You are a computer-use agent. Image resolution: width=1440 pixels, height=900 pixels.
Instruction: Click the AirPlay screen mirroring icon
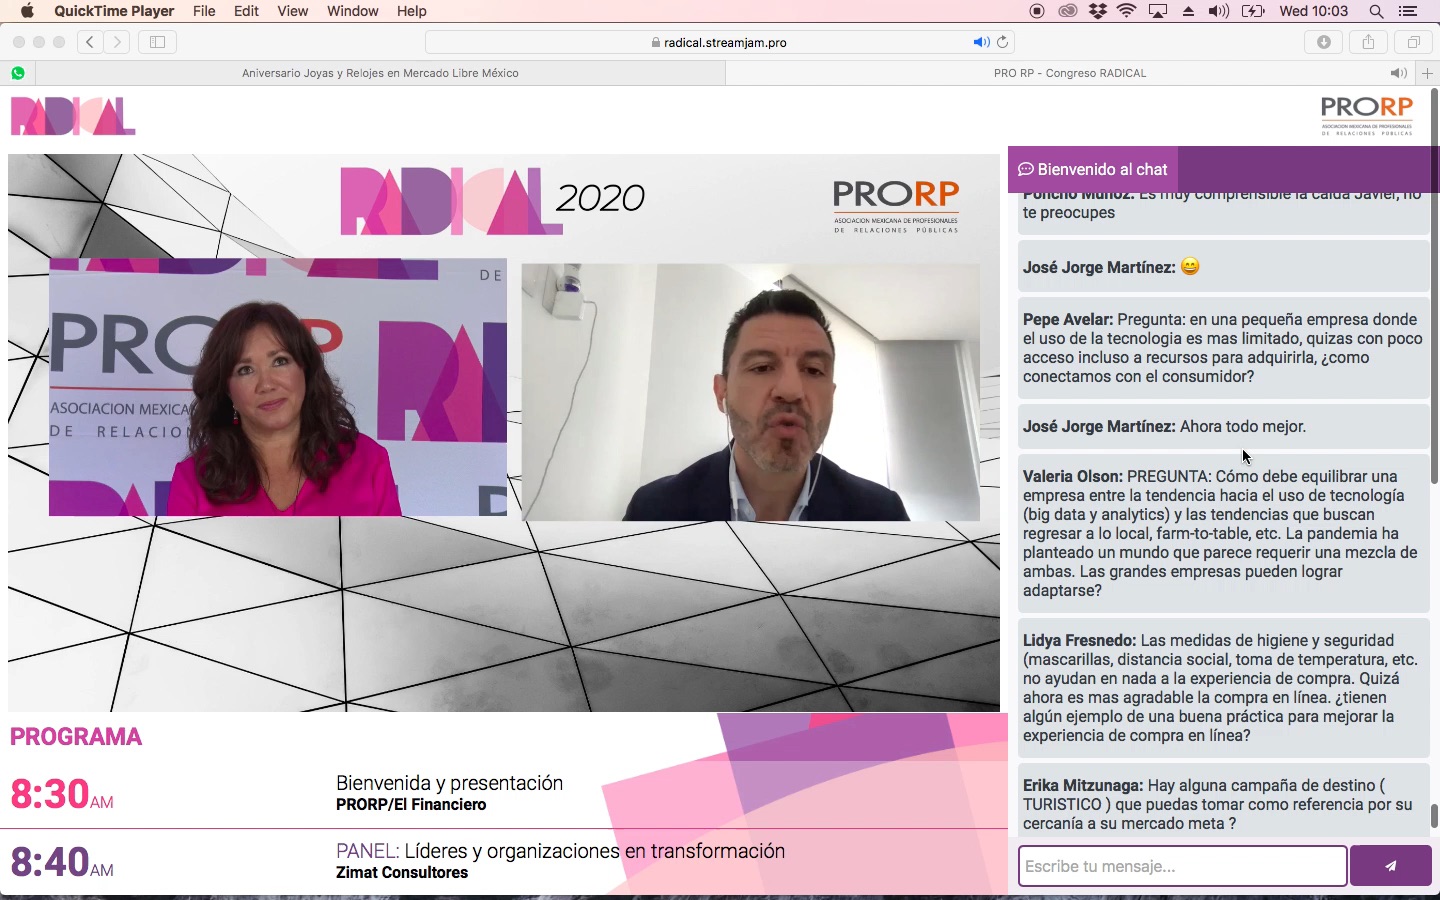pos(1158,11)
